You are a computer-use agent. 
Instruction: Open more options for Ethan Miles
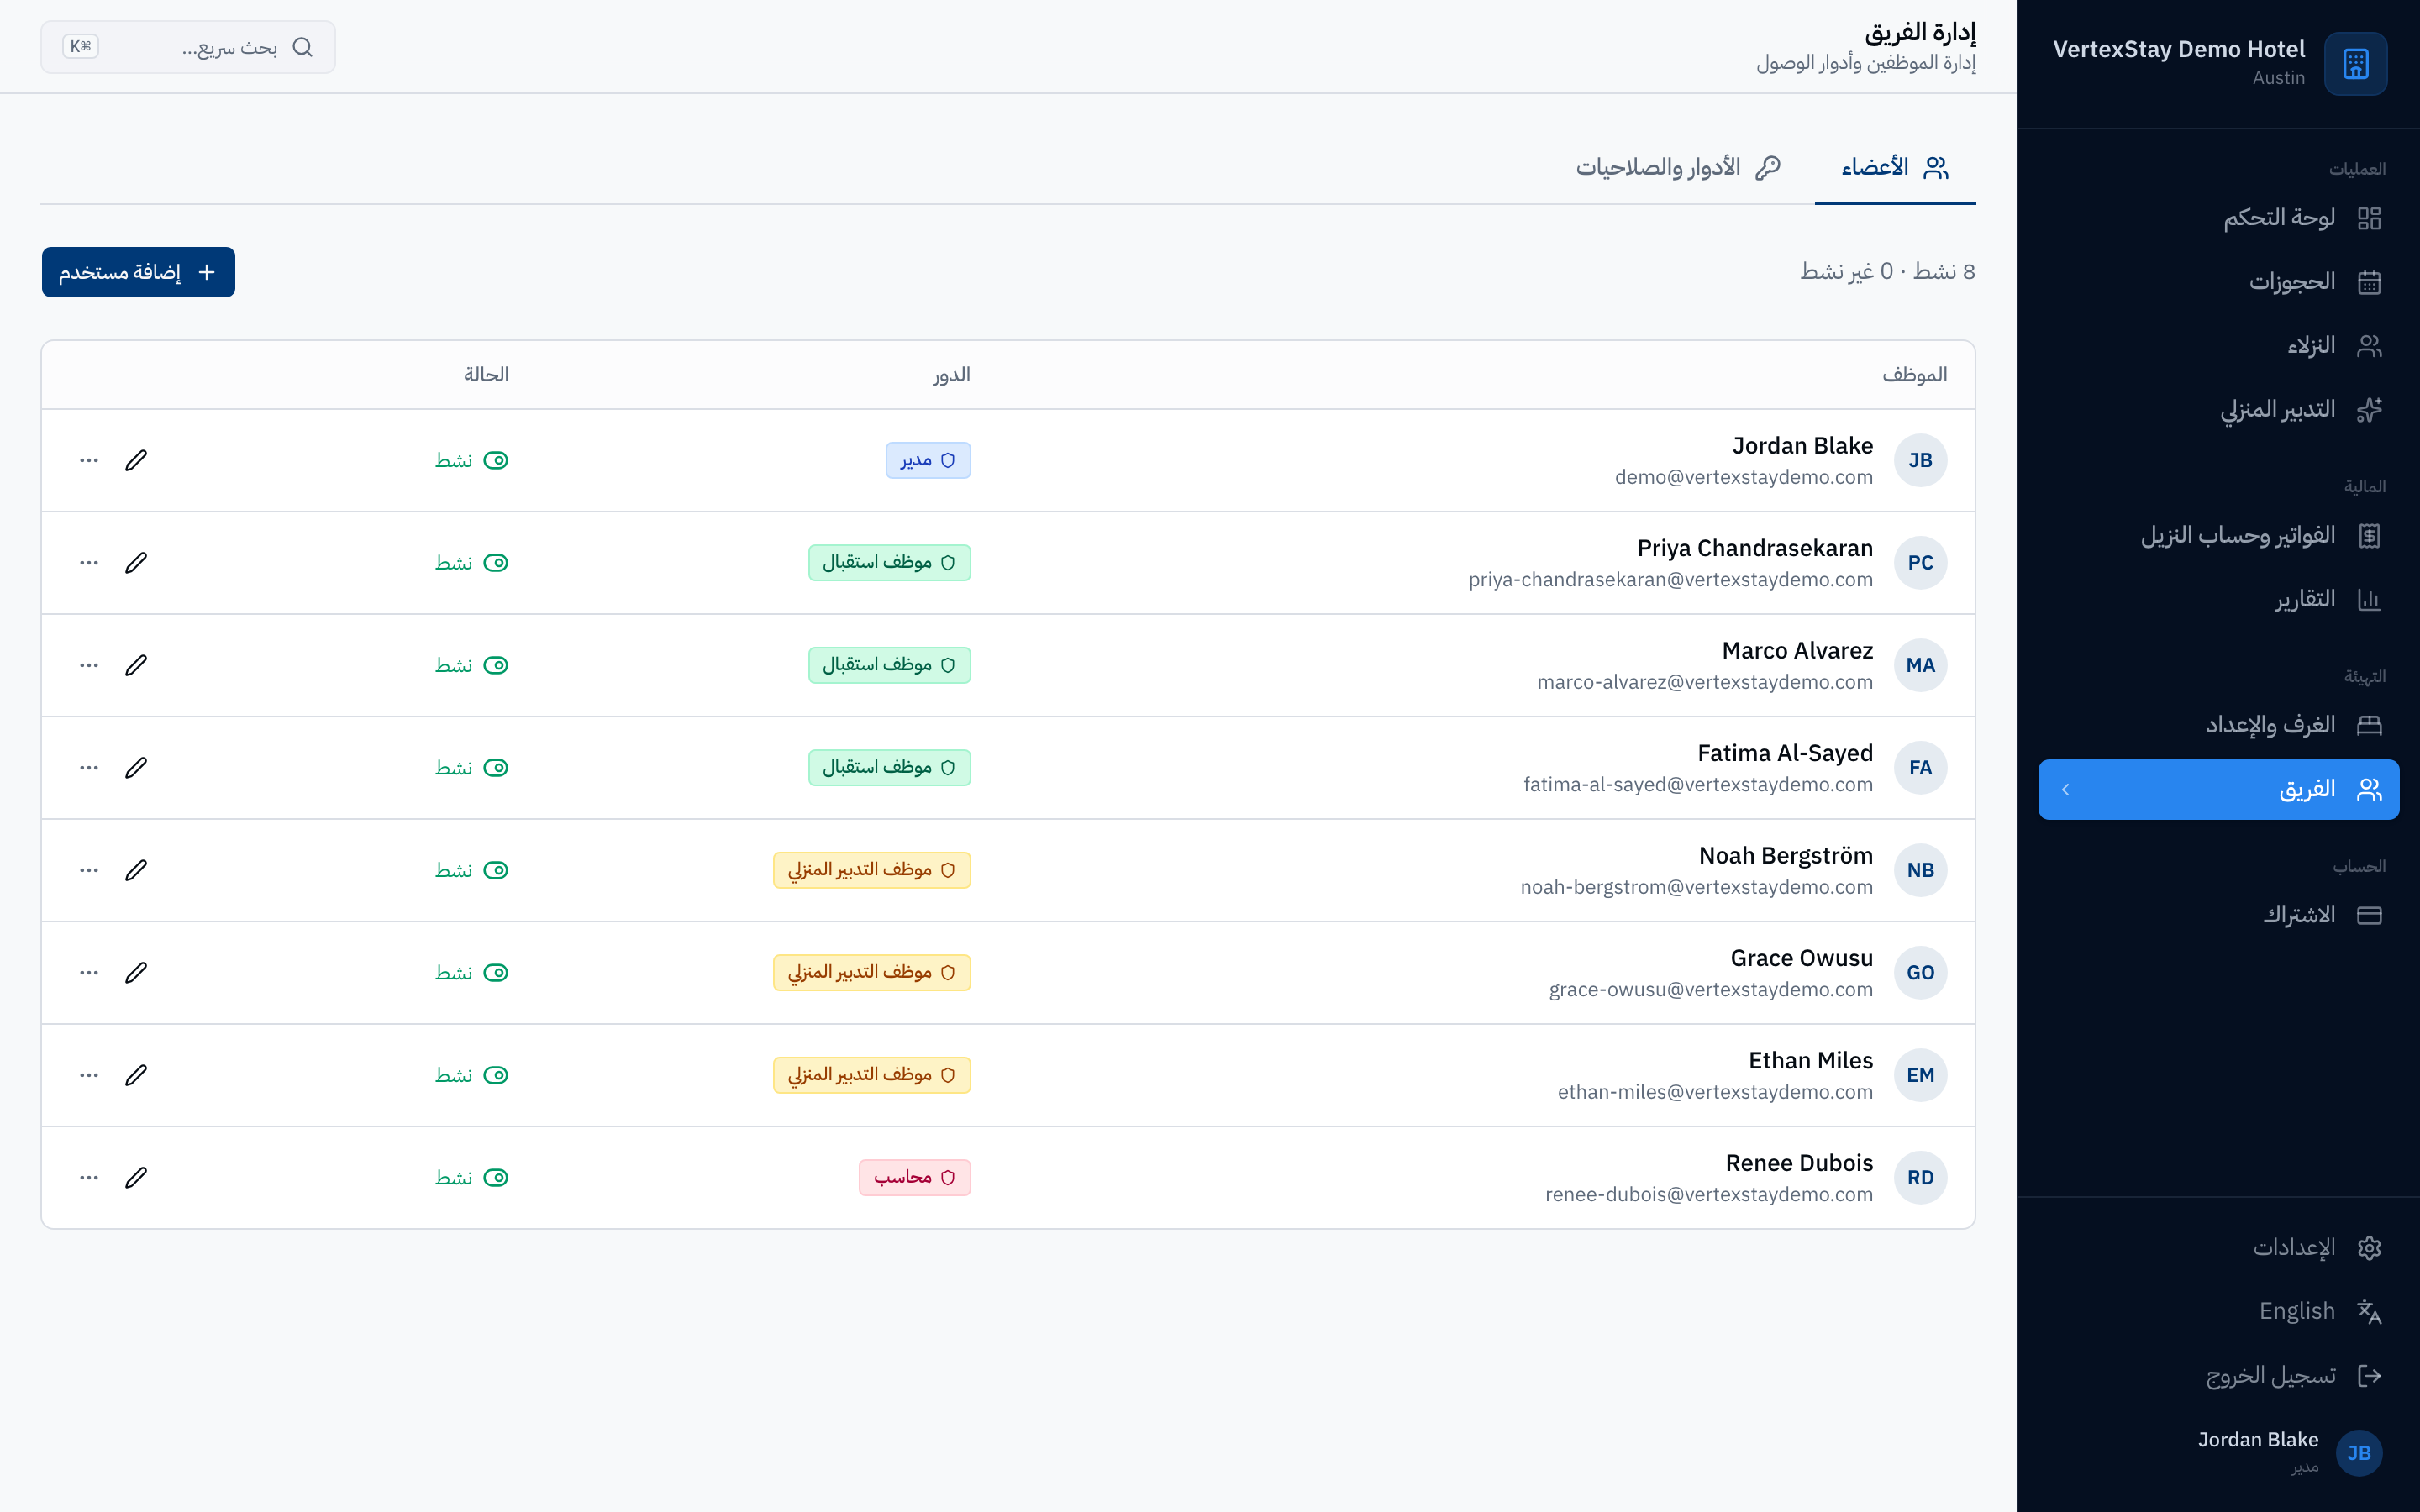click(89, 1075)
